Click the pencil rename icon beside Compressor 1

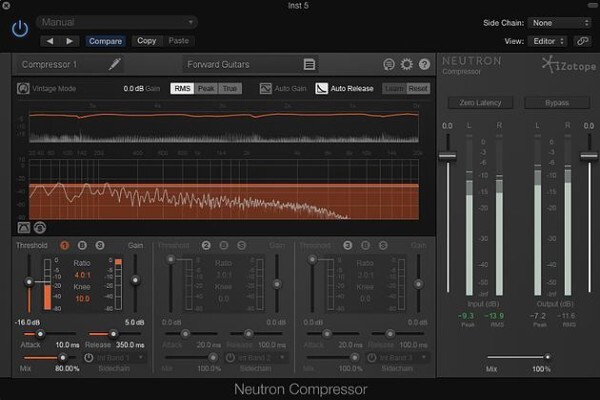coord(114,64)
